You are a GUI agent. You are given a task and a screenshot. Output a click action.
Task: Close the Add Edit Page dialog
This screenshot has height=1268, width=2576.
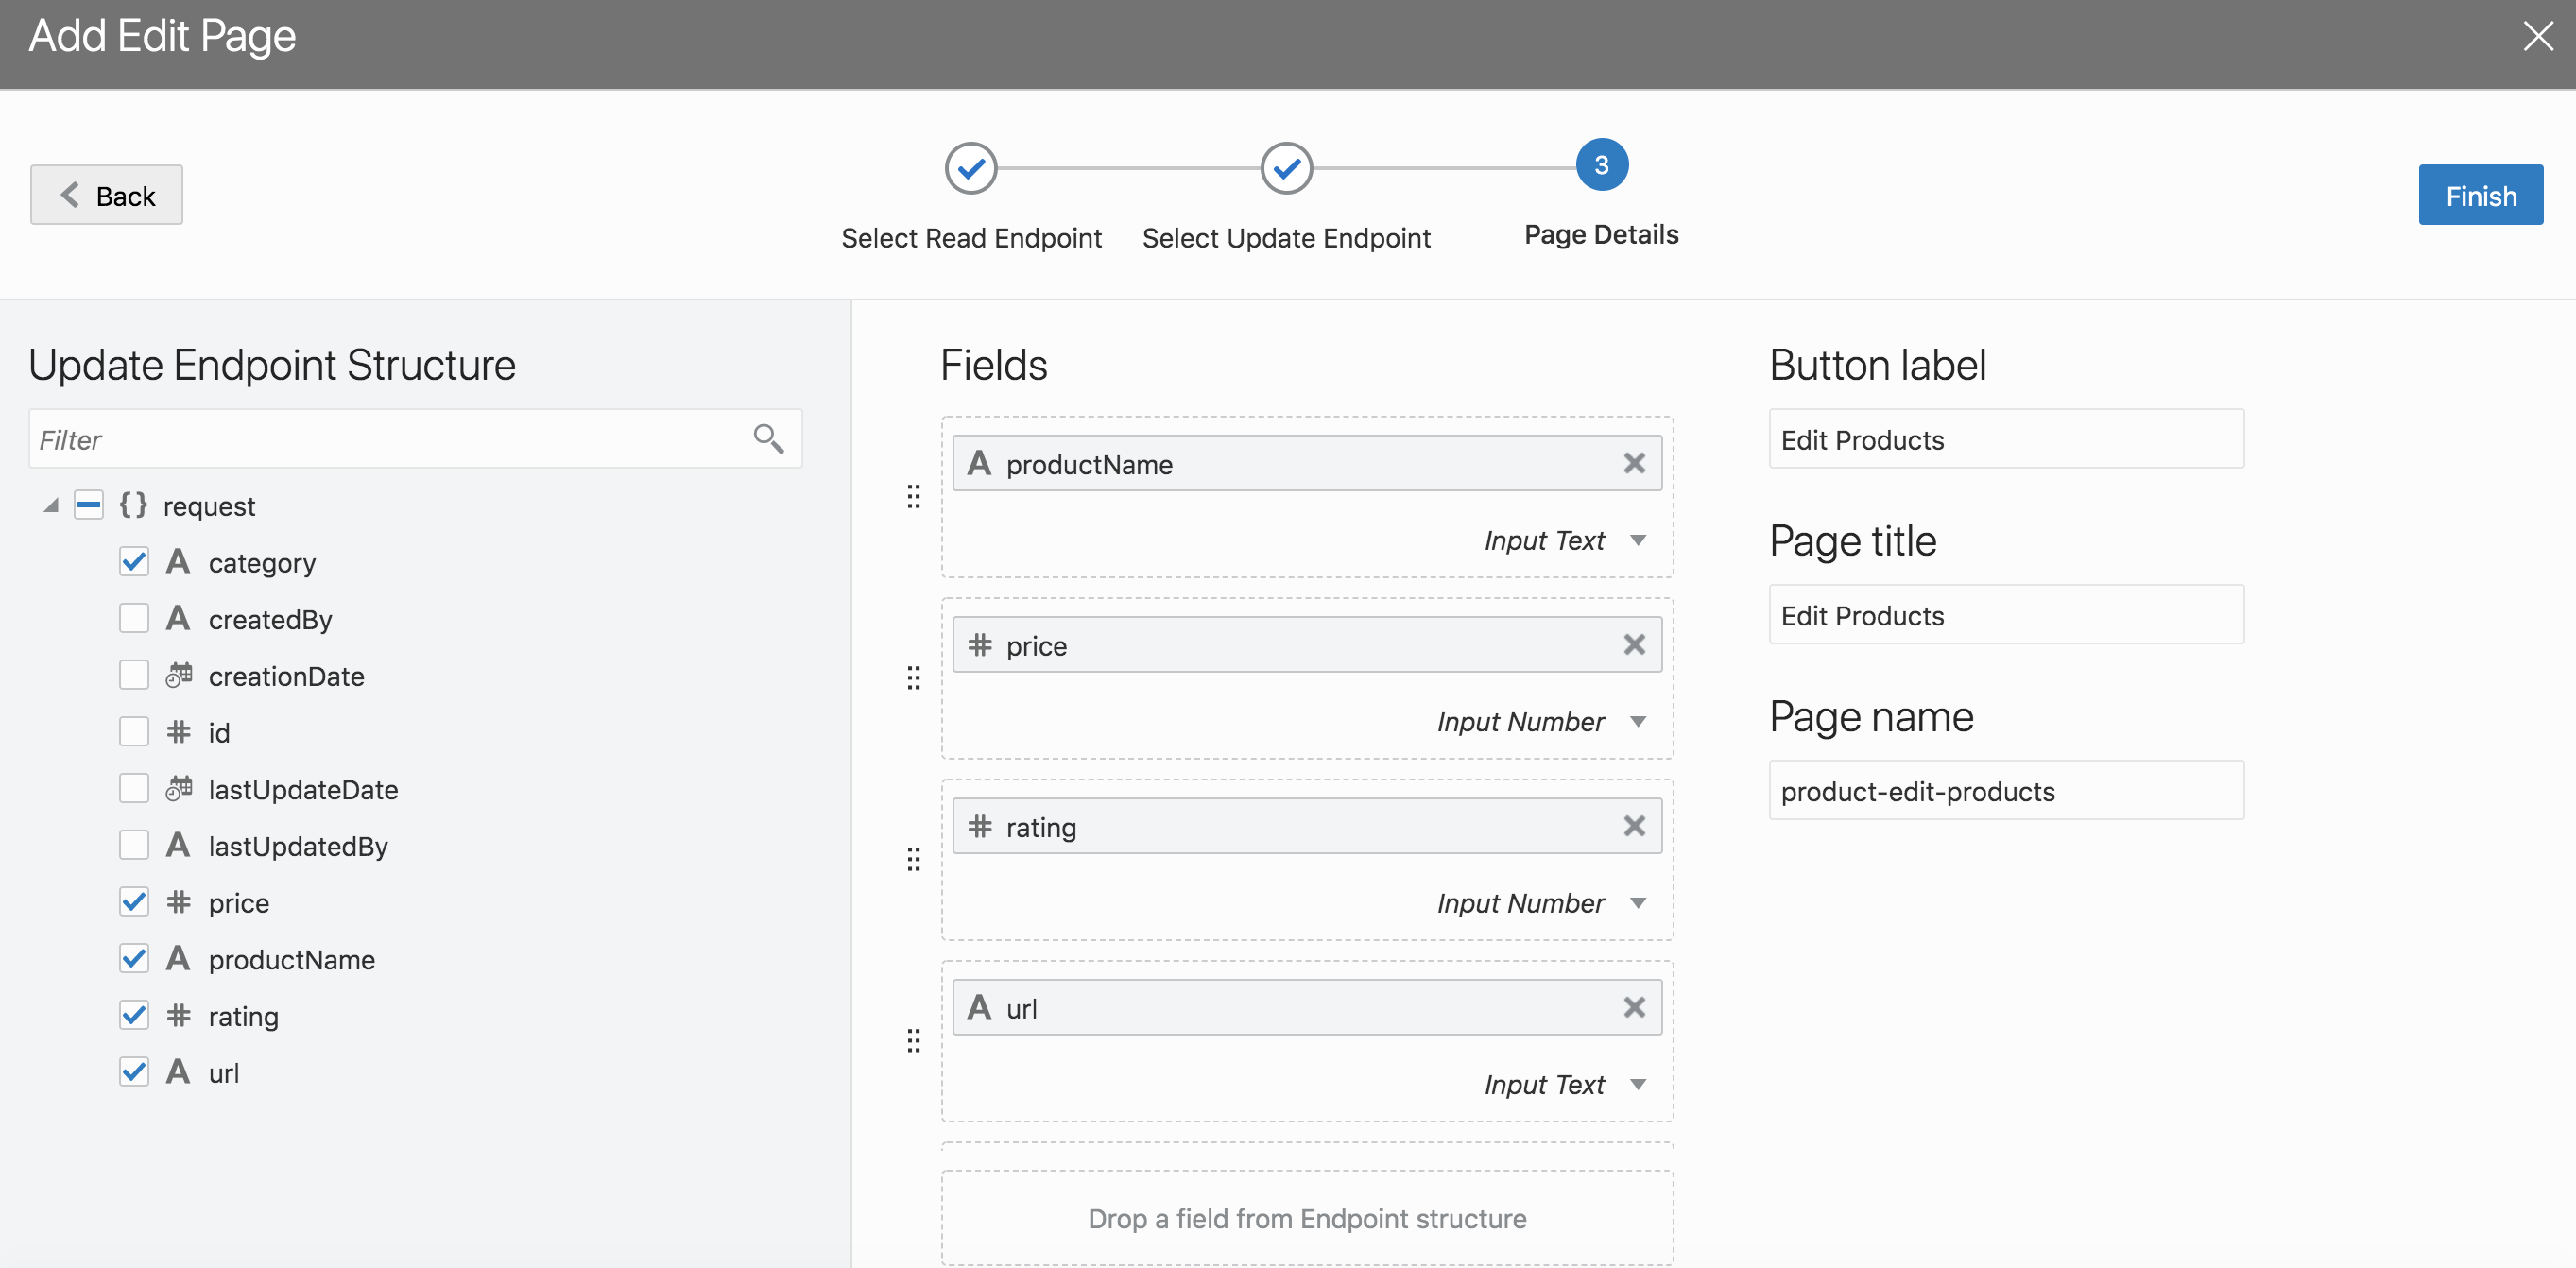pyautogui.click(x=2538, y=36)
